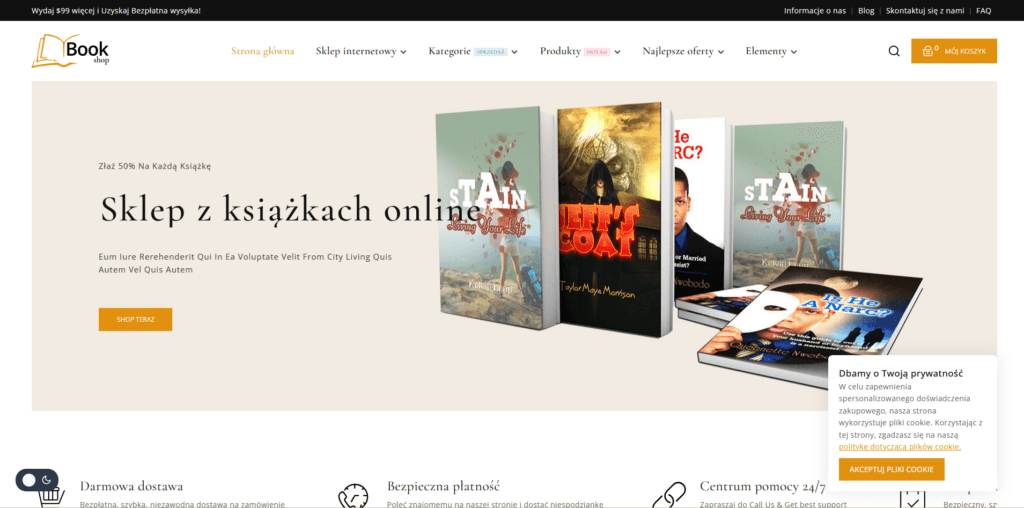The height and width of the screenshot is (508, 1024).
Task: Accept cookies with Akceptuj pliki cookie
Action: pyautogui.click(x=891, y=469)
